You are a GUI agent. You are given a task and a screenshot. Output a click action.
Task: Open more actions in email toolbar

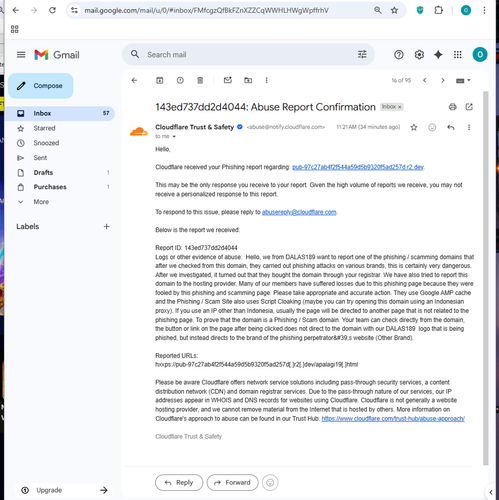pos(266,80)
